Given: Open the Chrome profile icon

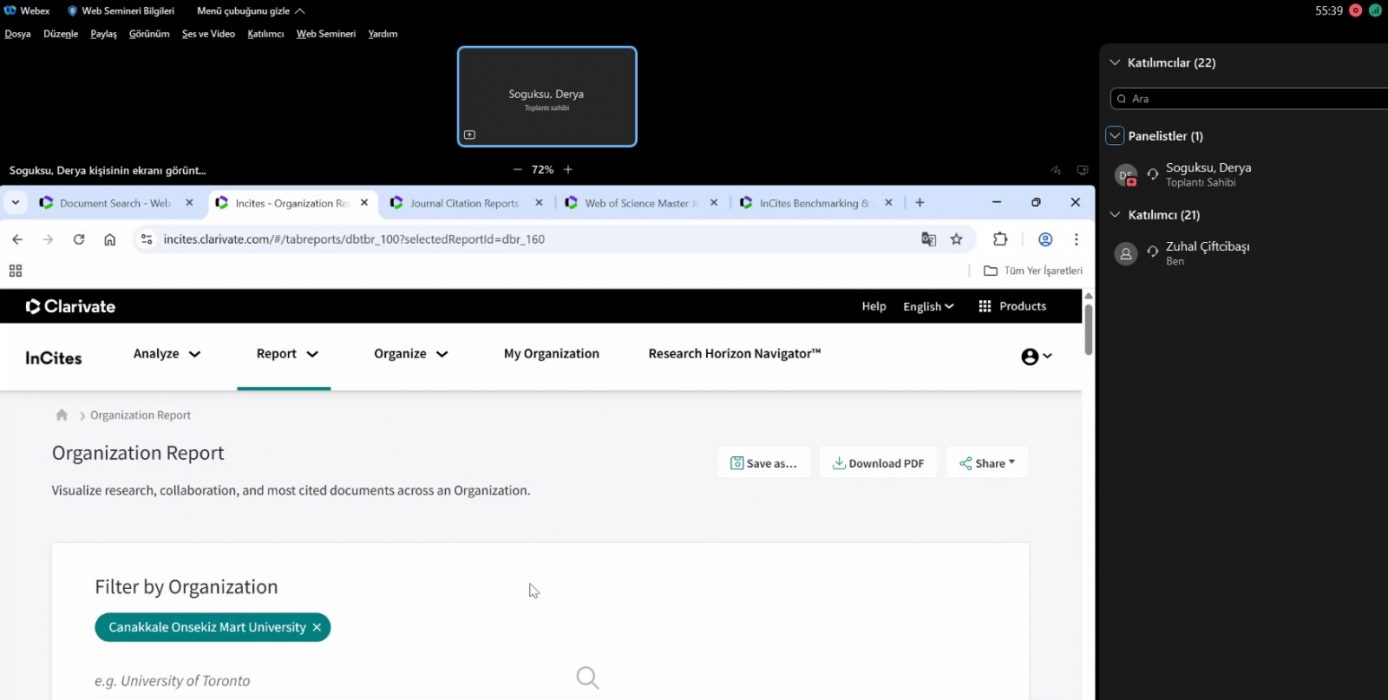Looking at the screenshot, I should pos(1045,239).
